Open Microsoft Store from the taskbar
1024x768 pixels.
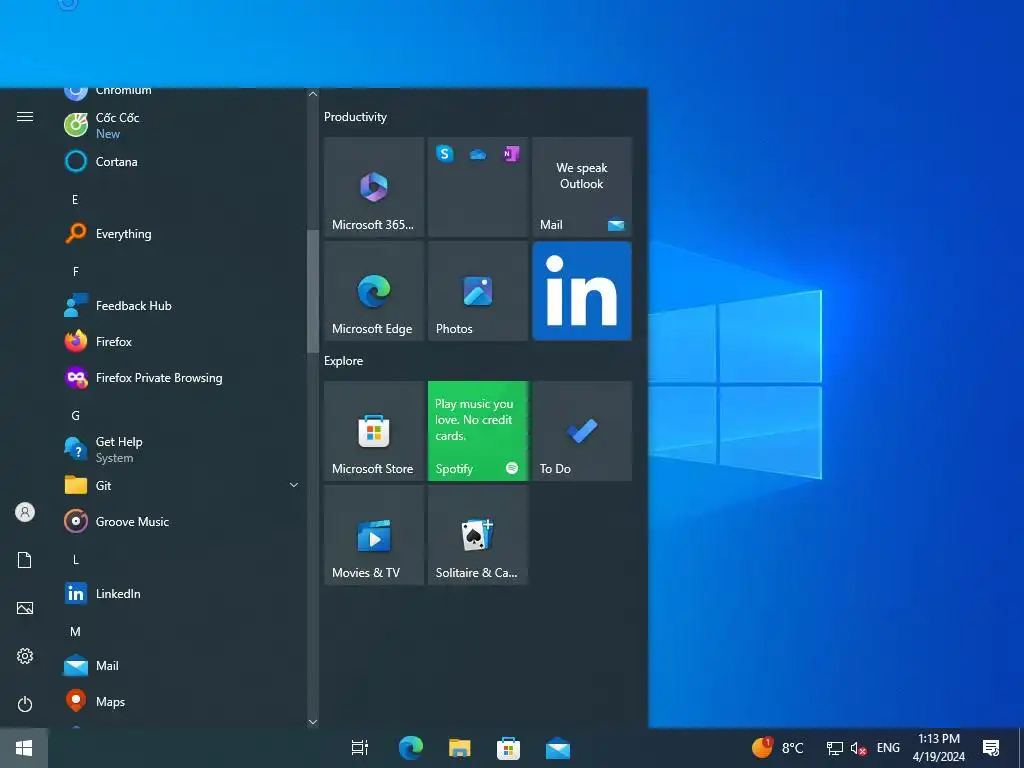[508, 748]
